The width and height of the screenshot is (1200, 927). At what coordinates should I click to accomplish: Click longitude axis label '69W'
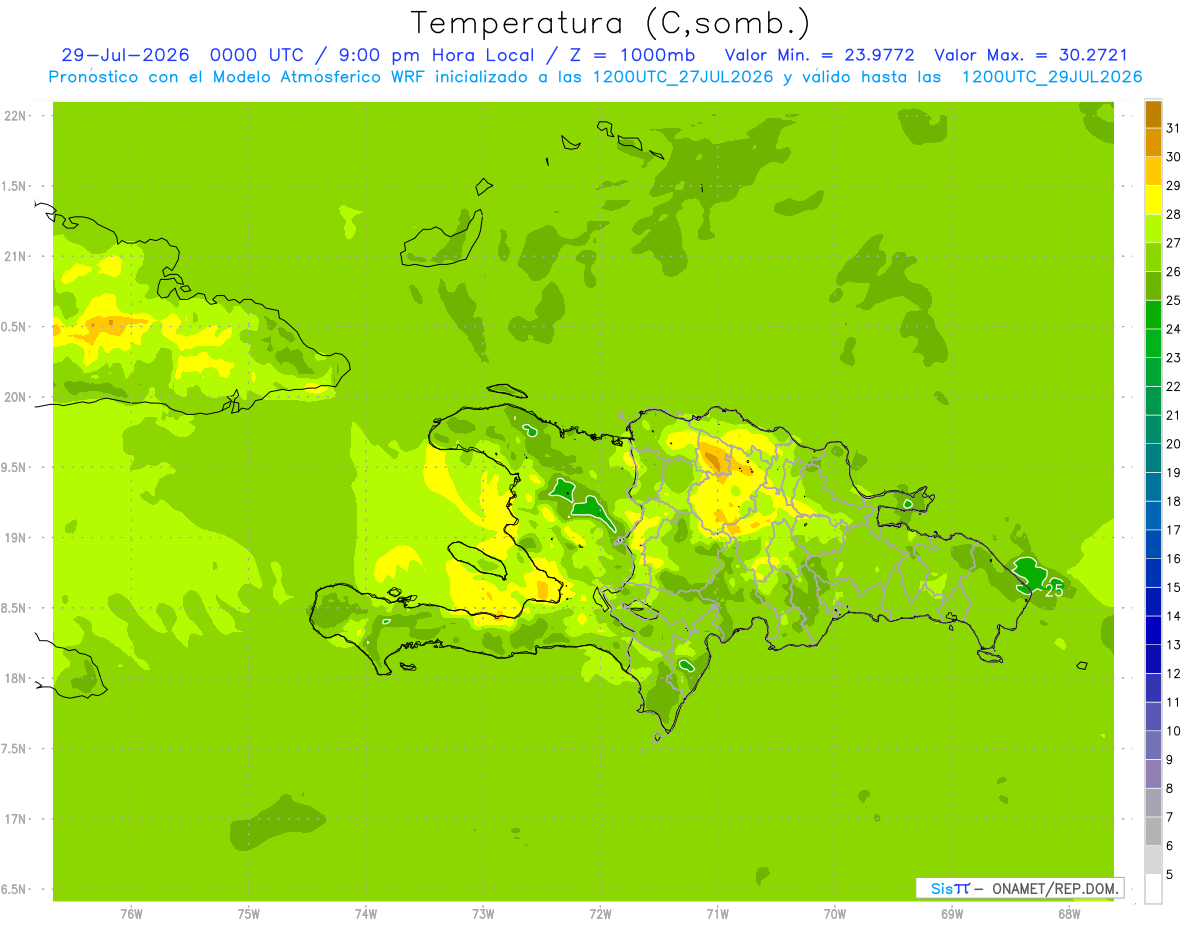pos(951,914)
